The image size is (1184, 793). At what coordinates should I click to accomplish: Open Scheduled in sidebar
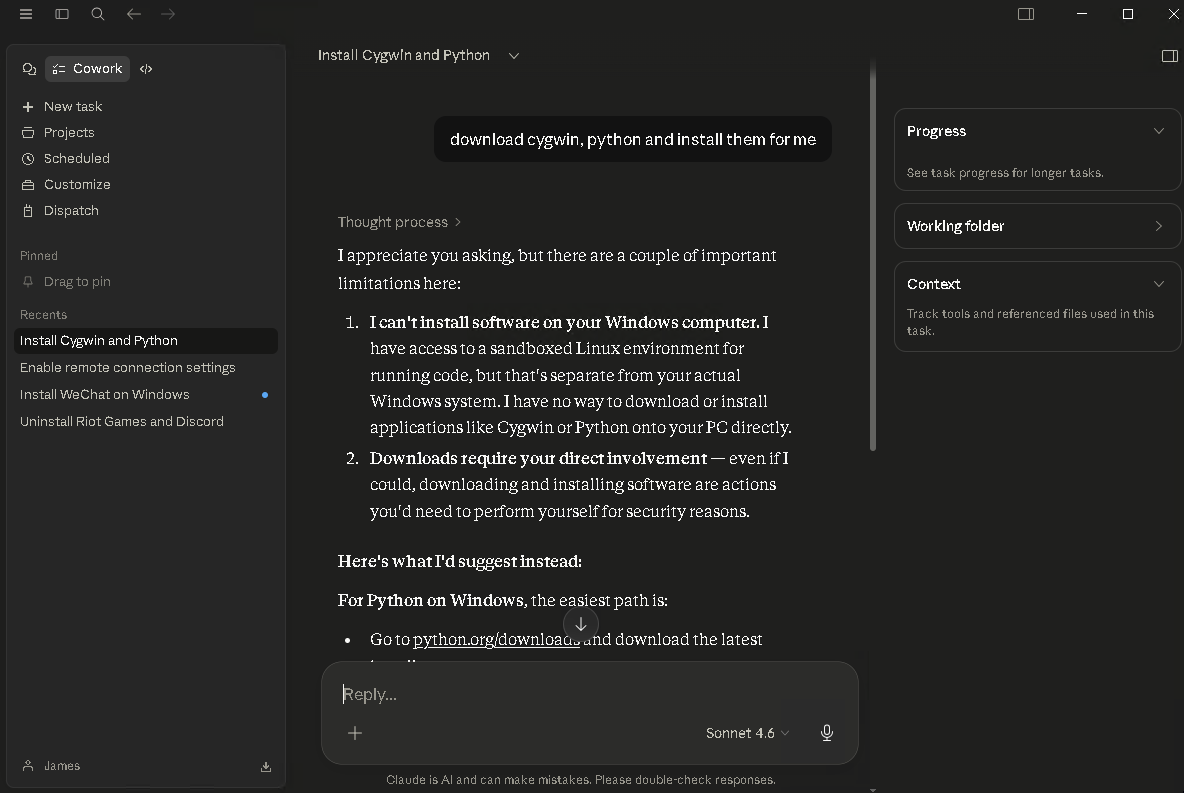pos(76,158)
